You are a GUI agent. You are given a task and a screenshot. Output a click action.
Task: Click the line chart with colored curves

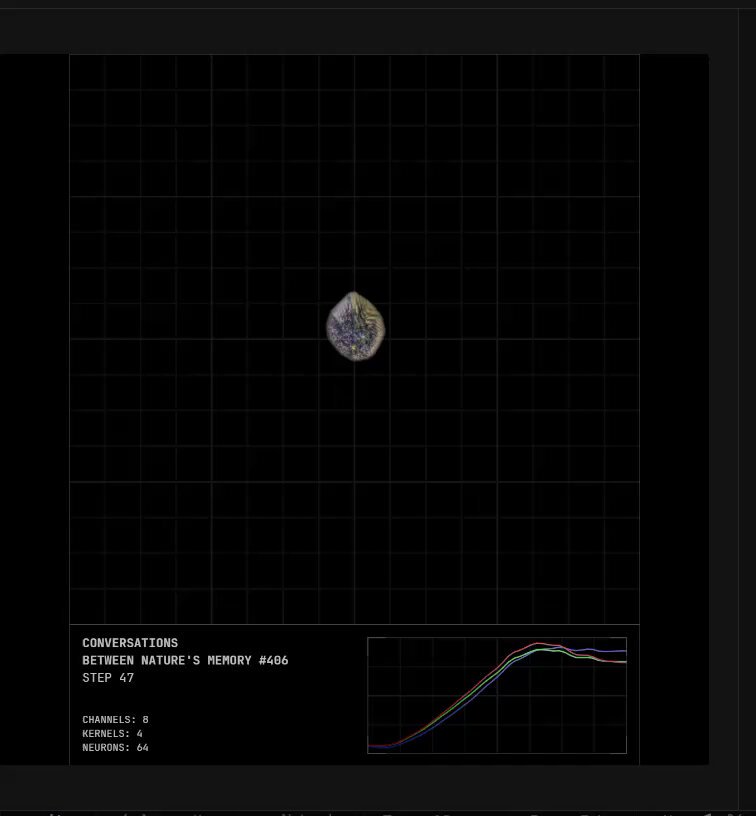(x=497, y=695)
